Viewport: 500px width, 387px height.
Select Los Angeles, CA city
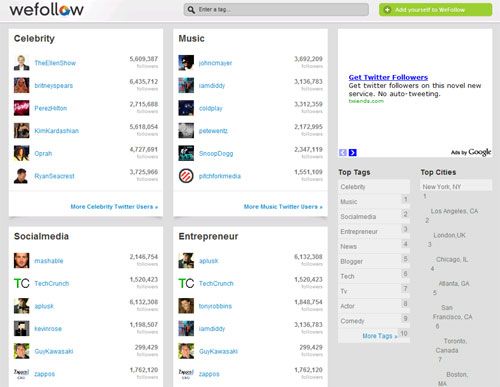(x=454, y=211)
